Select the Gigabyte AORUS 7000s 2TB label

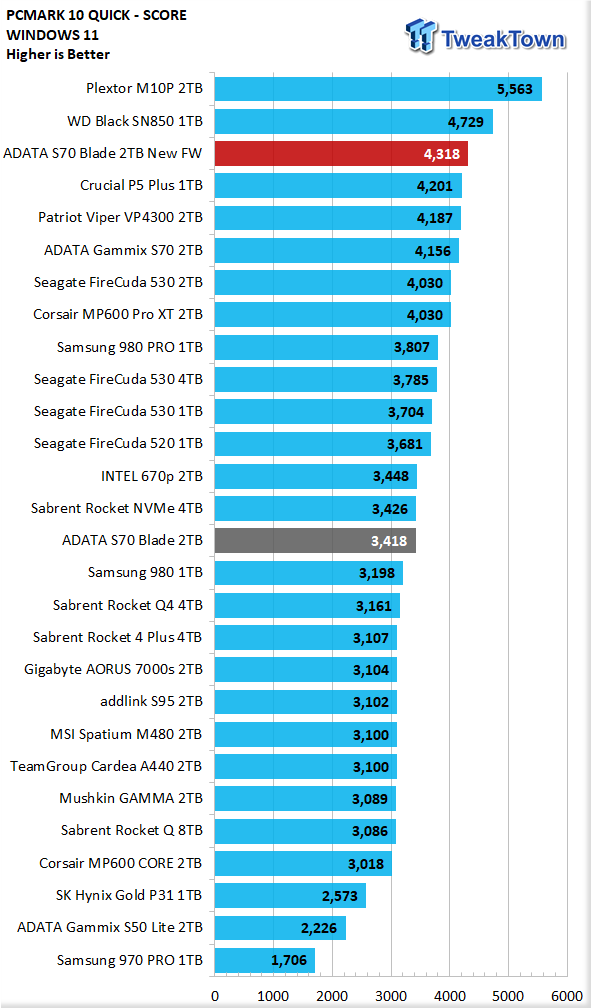point(113,669)
